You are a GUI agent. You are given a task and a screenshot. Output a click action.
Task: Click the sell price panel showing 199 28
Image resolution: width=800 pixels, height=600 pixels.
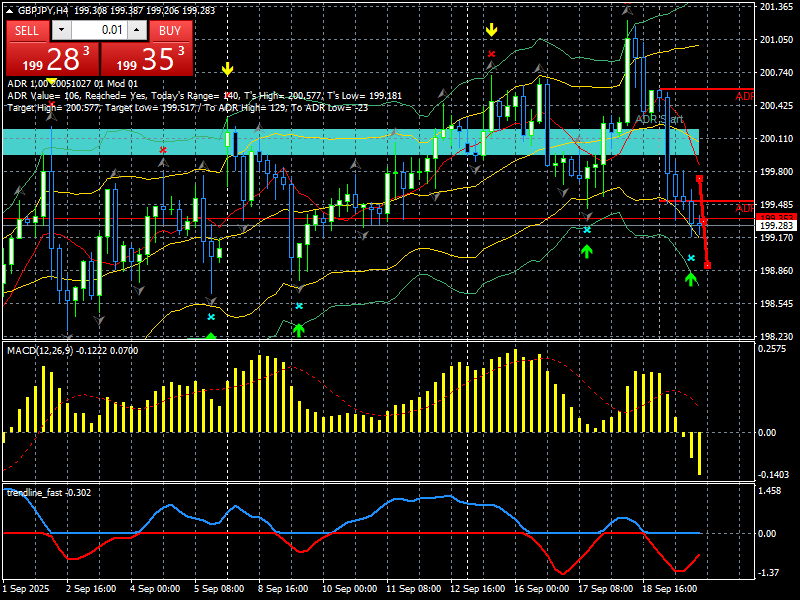click(x=52, y=59)
